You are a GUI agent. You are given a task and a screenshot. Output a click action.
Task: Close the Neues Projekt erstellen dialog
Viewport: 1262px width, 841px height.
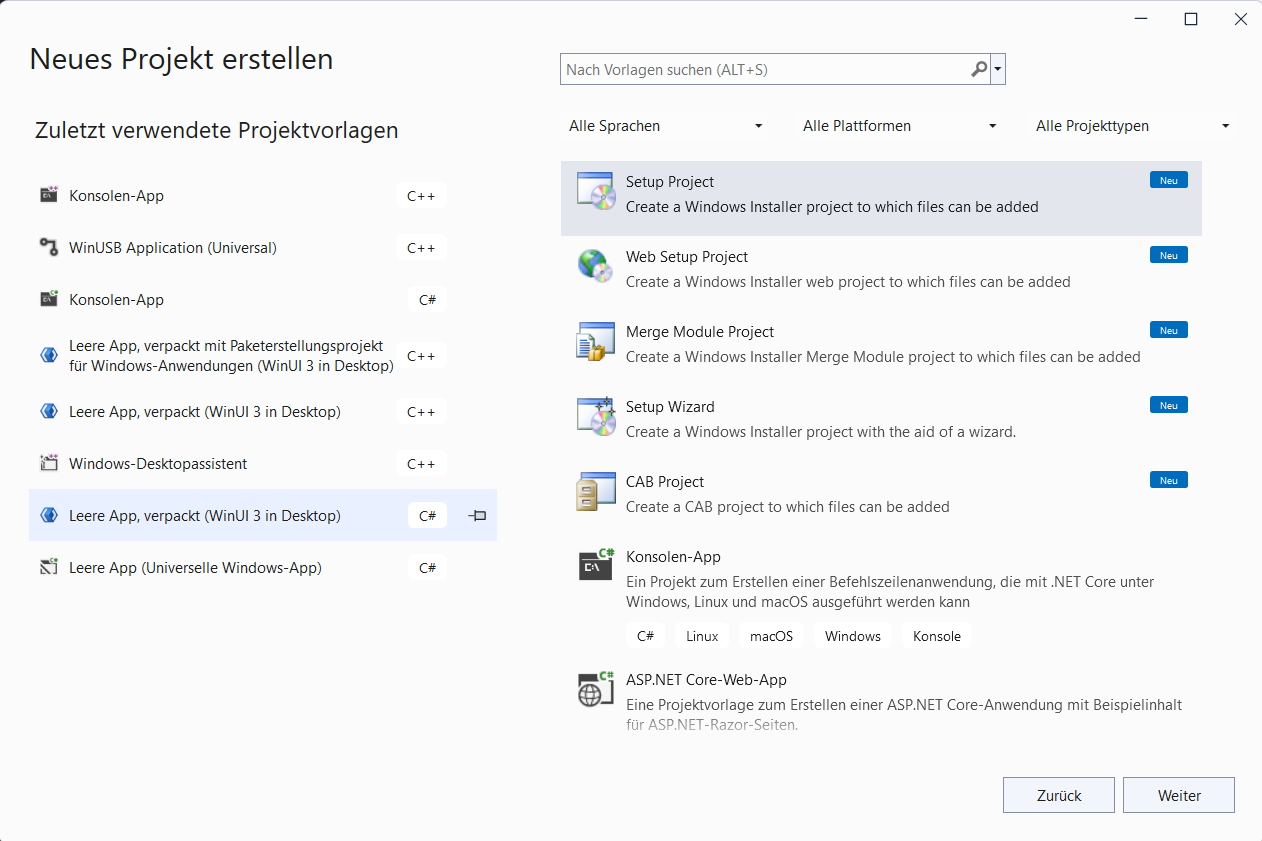1240,19
